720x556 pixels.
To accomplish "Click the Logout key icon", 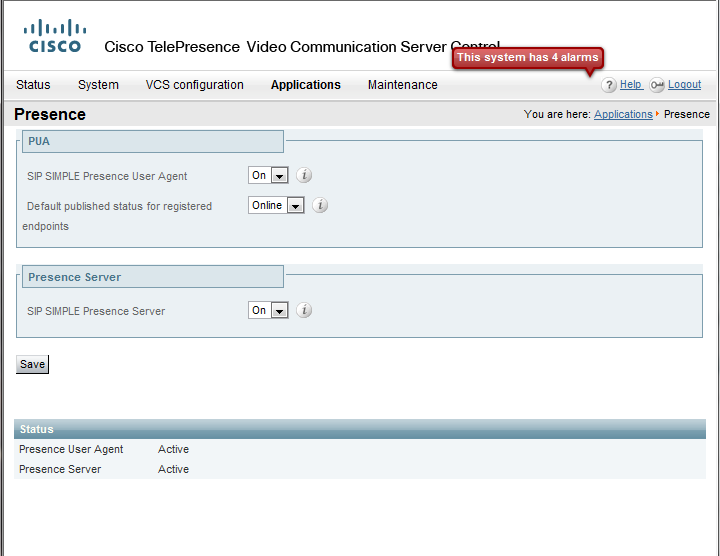I will (x=657, y=85).
